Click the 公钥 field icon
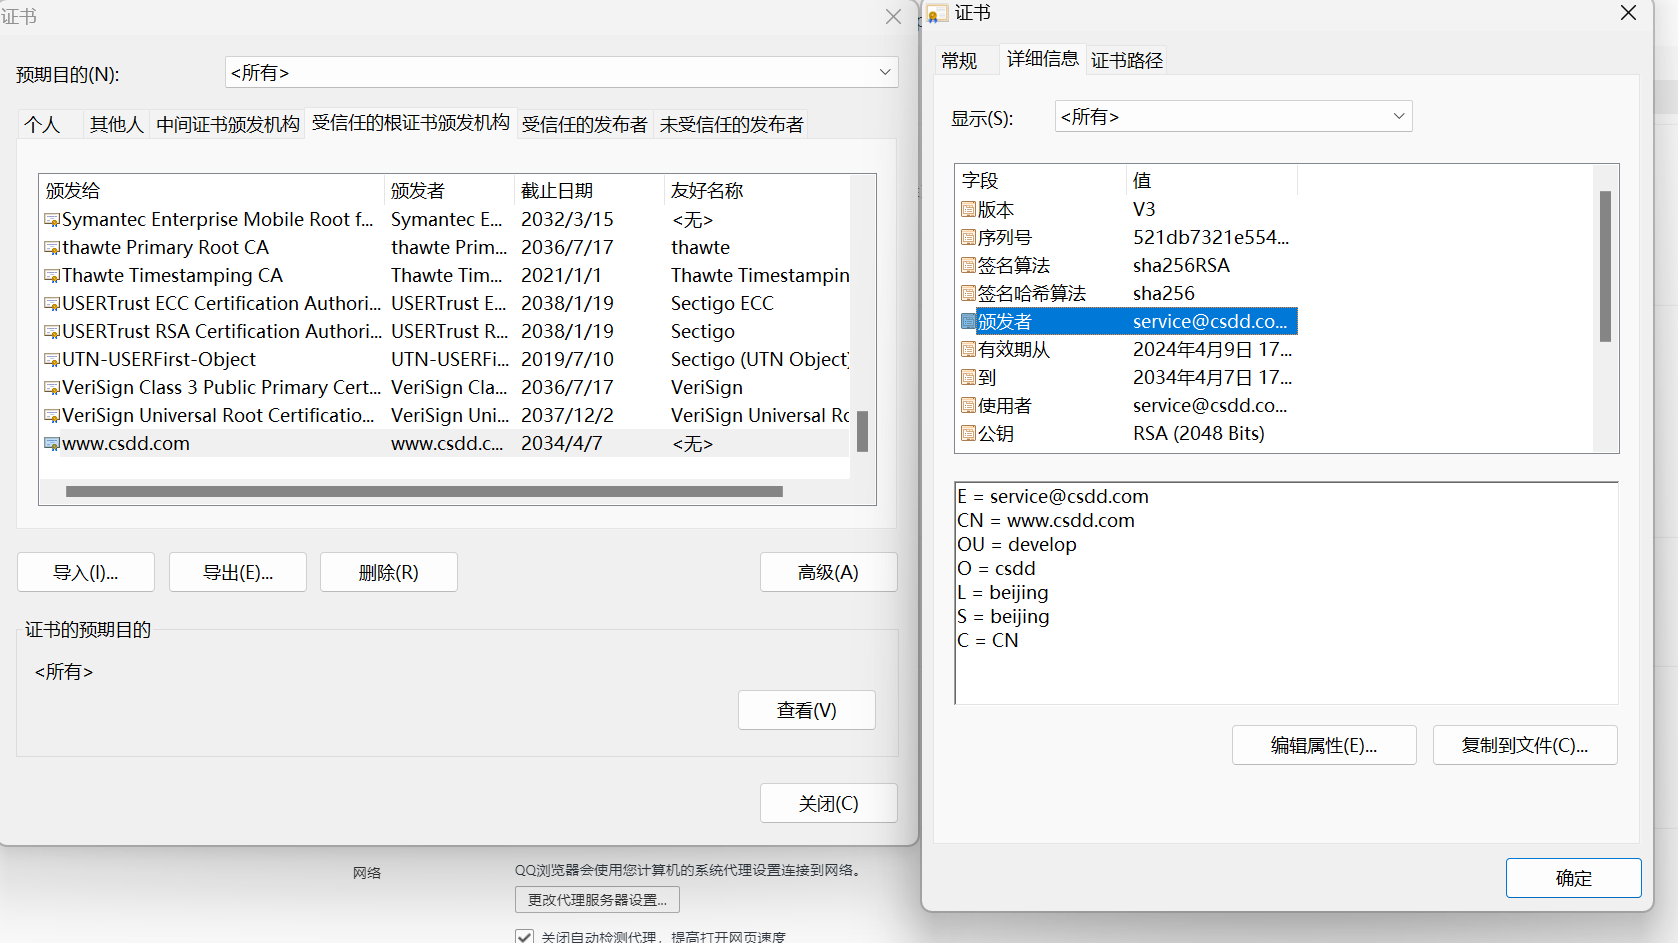The image size is (1678, 943). tap(968, 433)
